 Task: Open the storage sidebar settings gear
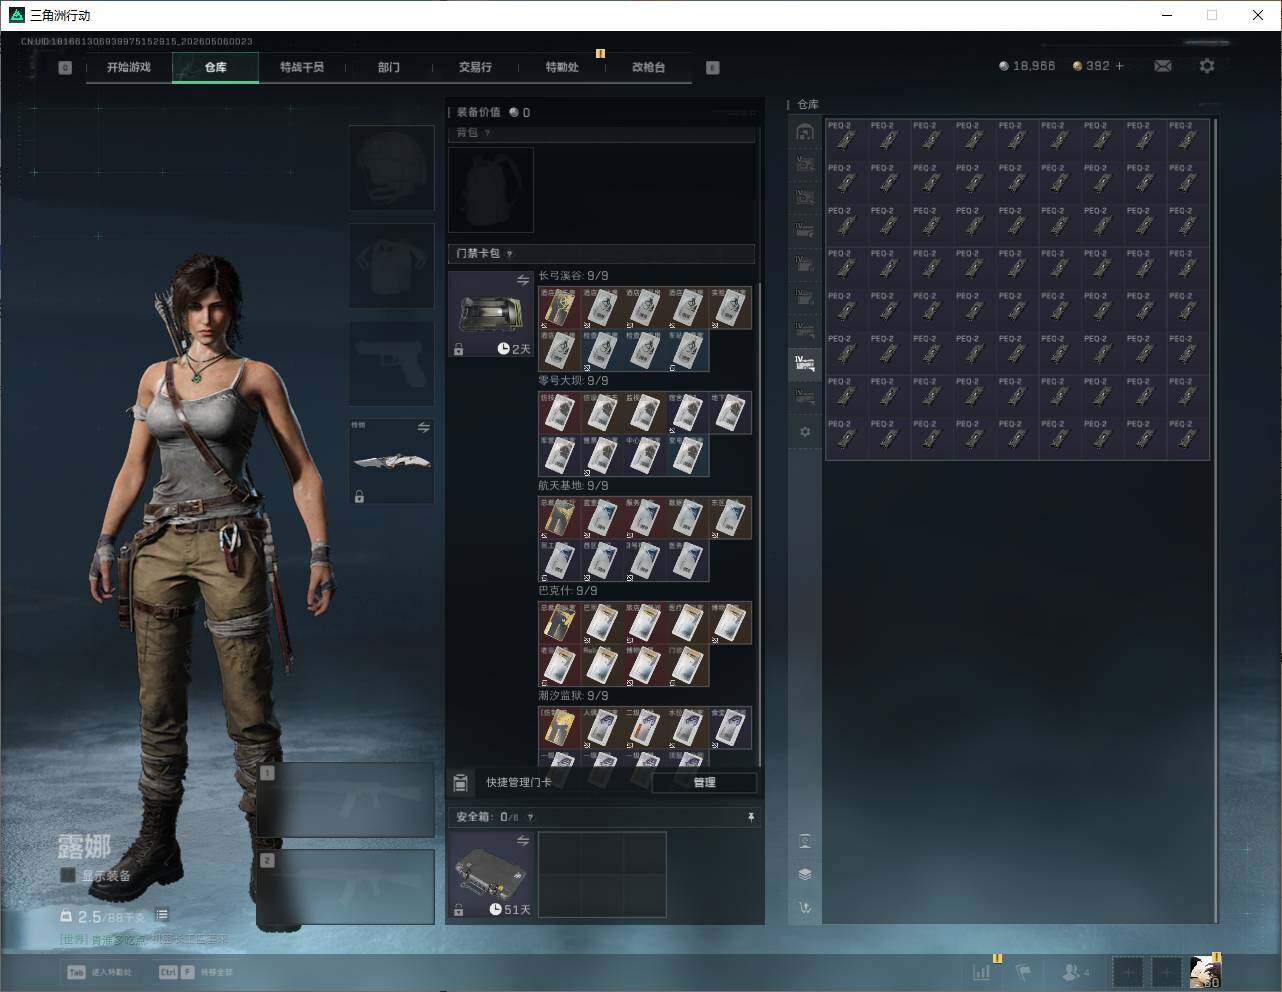point(805,432)
